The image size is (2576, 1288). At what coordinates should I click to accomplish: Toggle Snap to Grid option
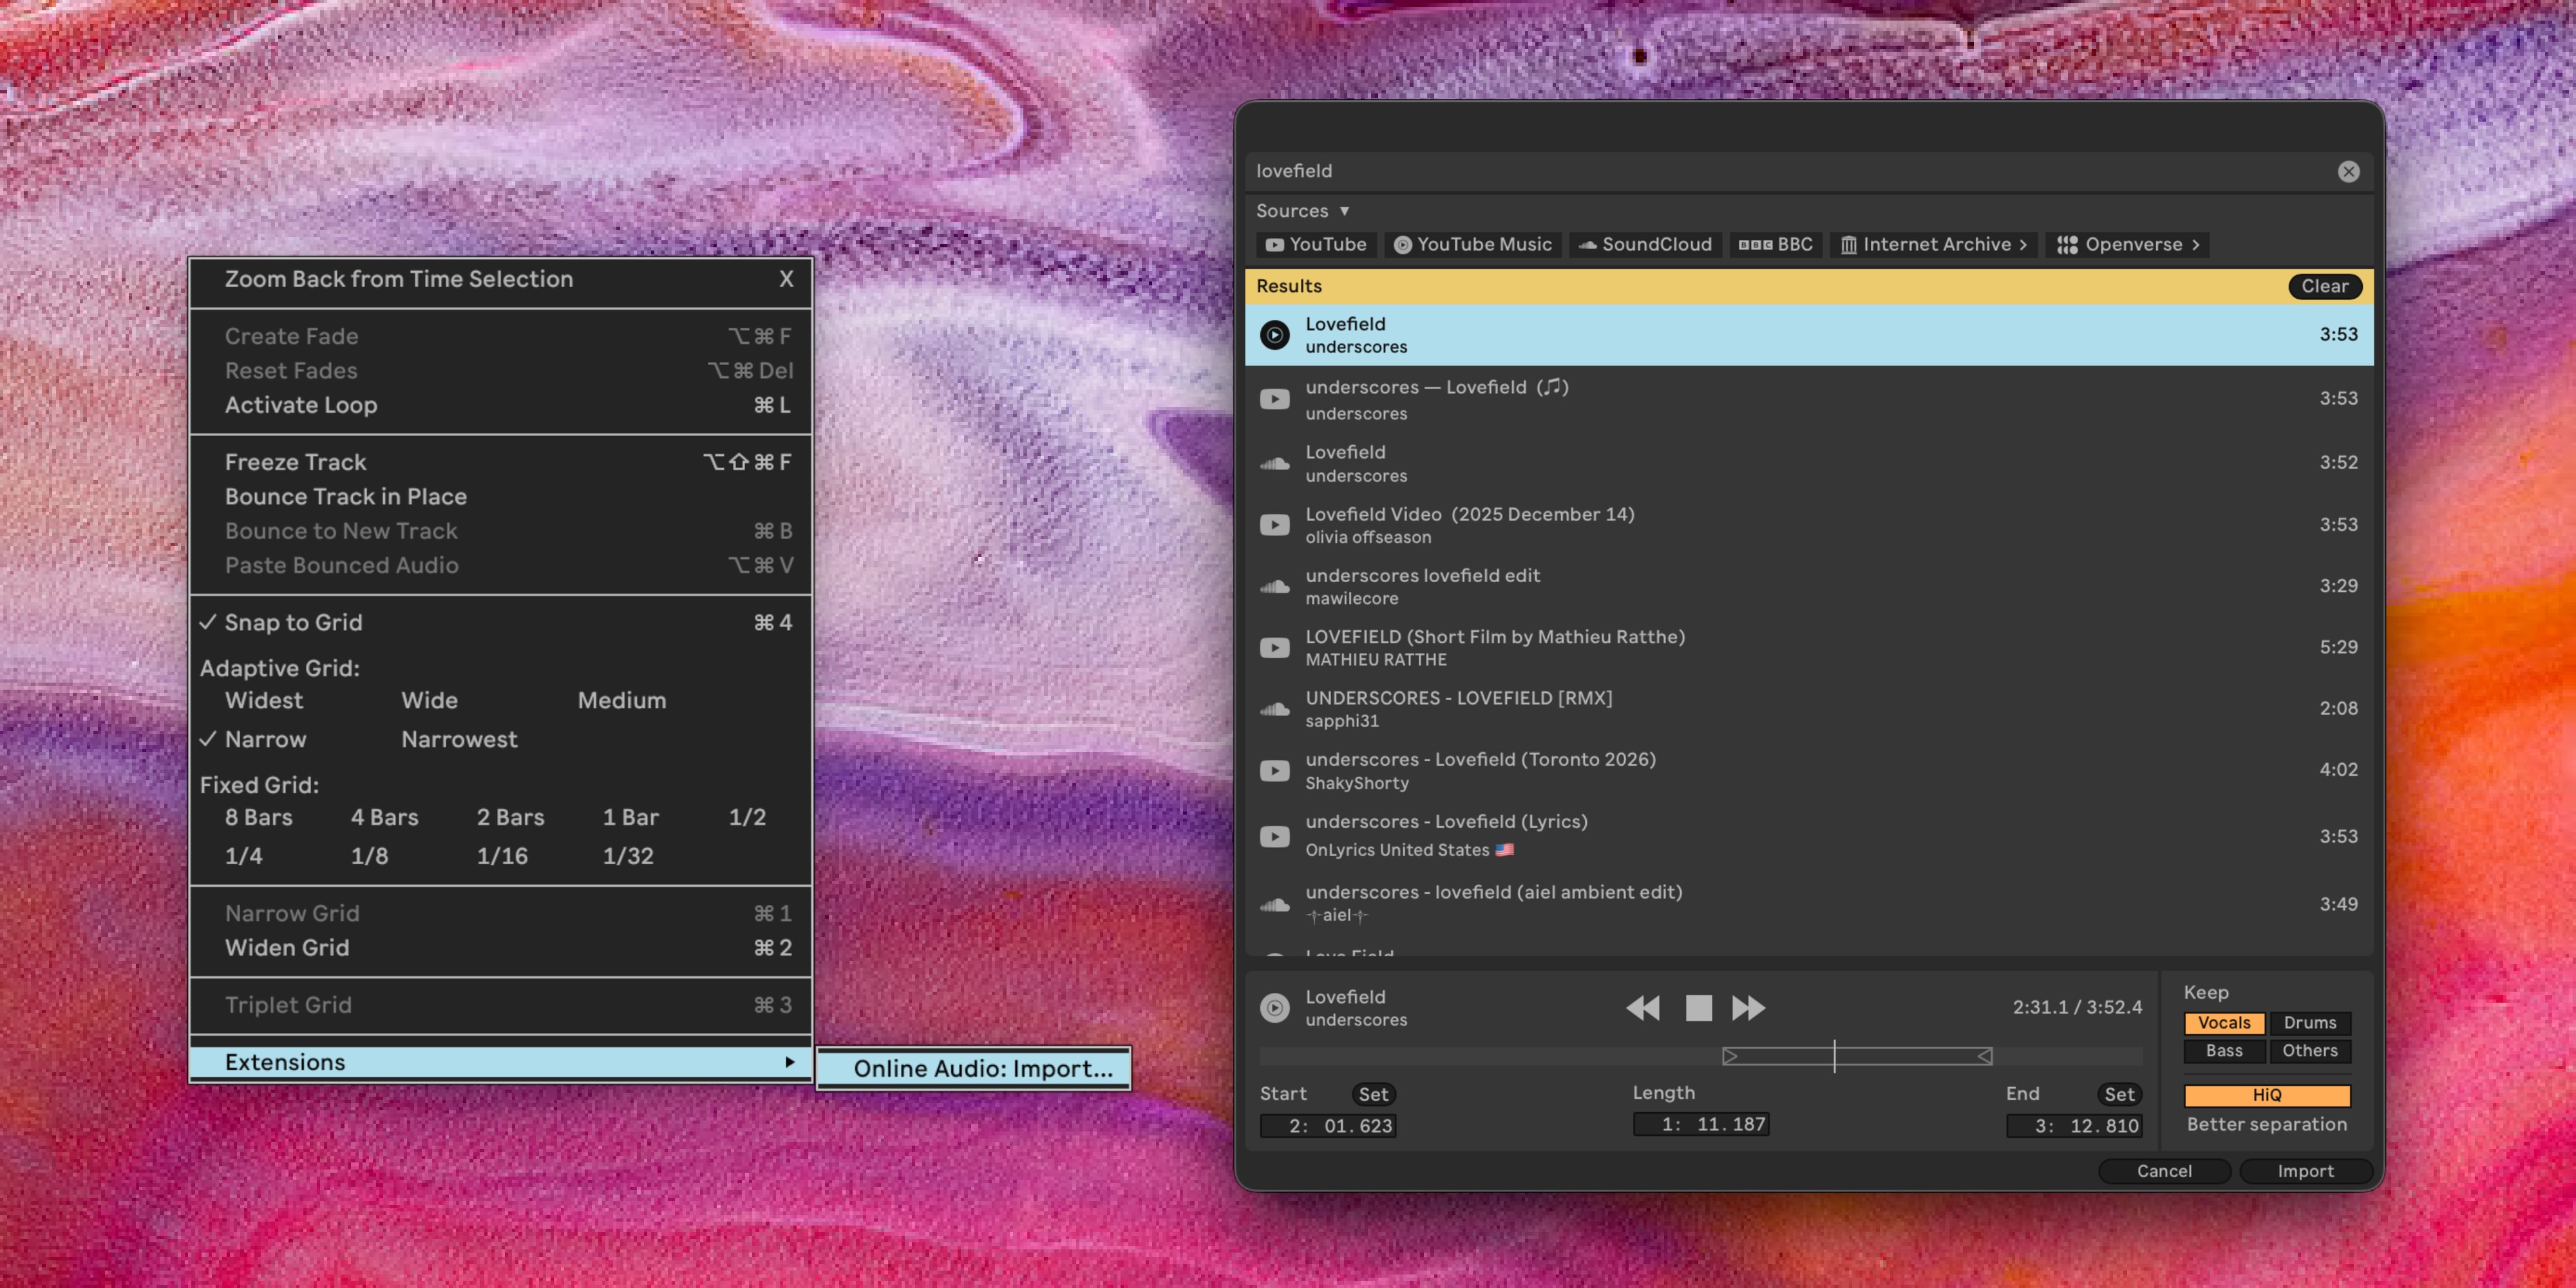coord(500,622)
